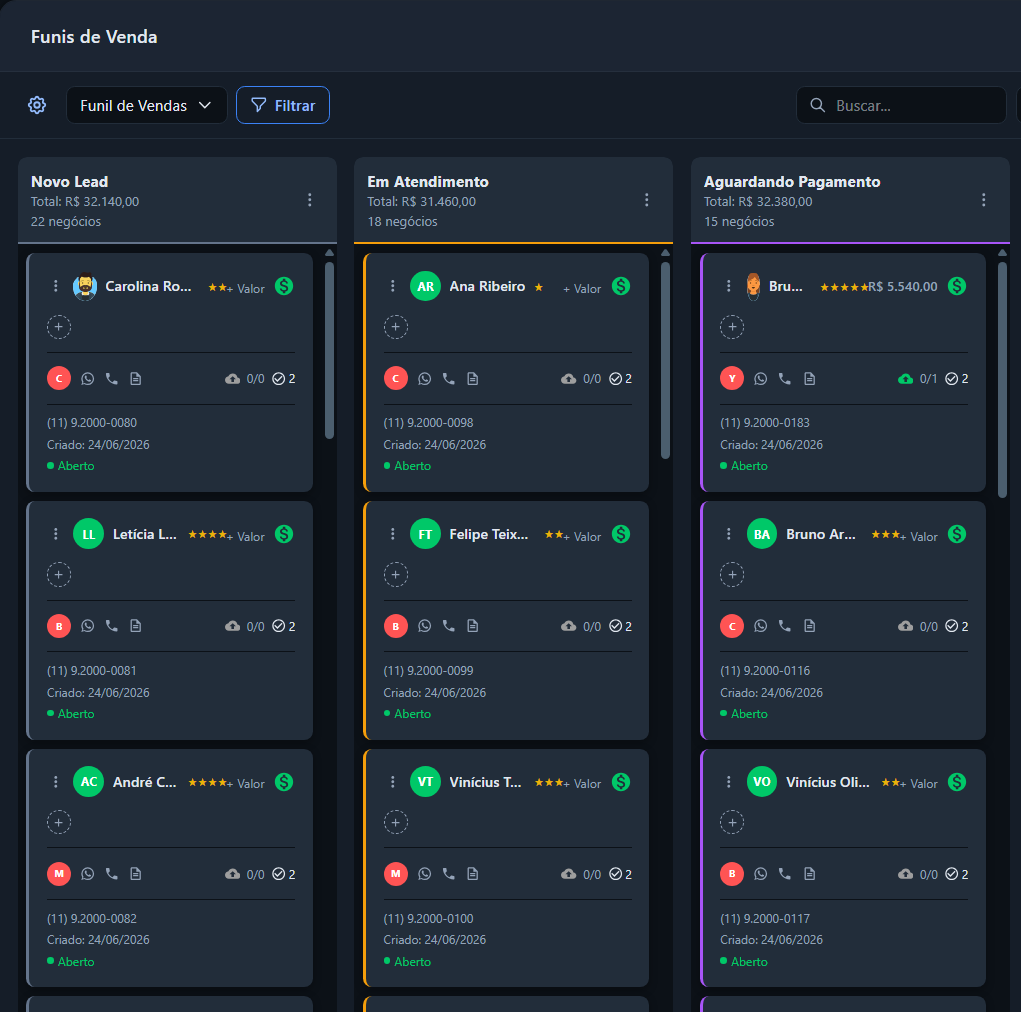Open WhatsApp for Felipe Teix... card
Screen dimensions: 1021x1012
(x=425, y=626)
